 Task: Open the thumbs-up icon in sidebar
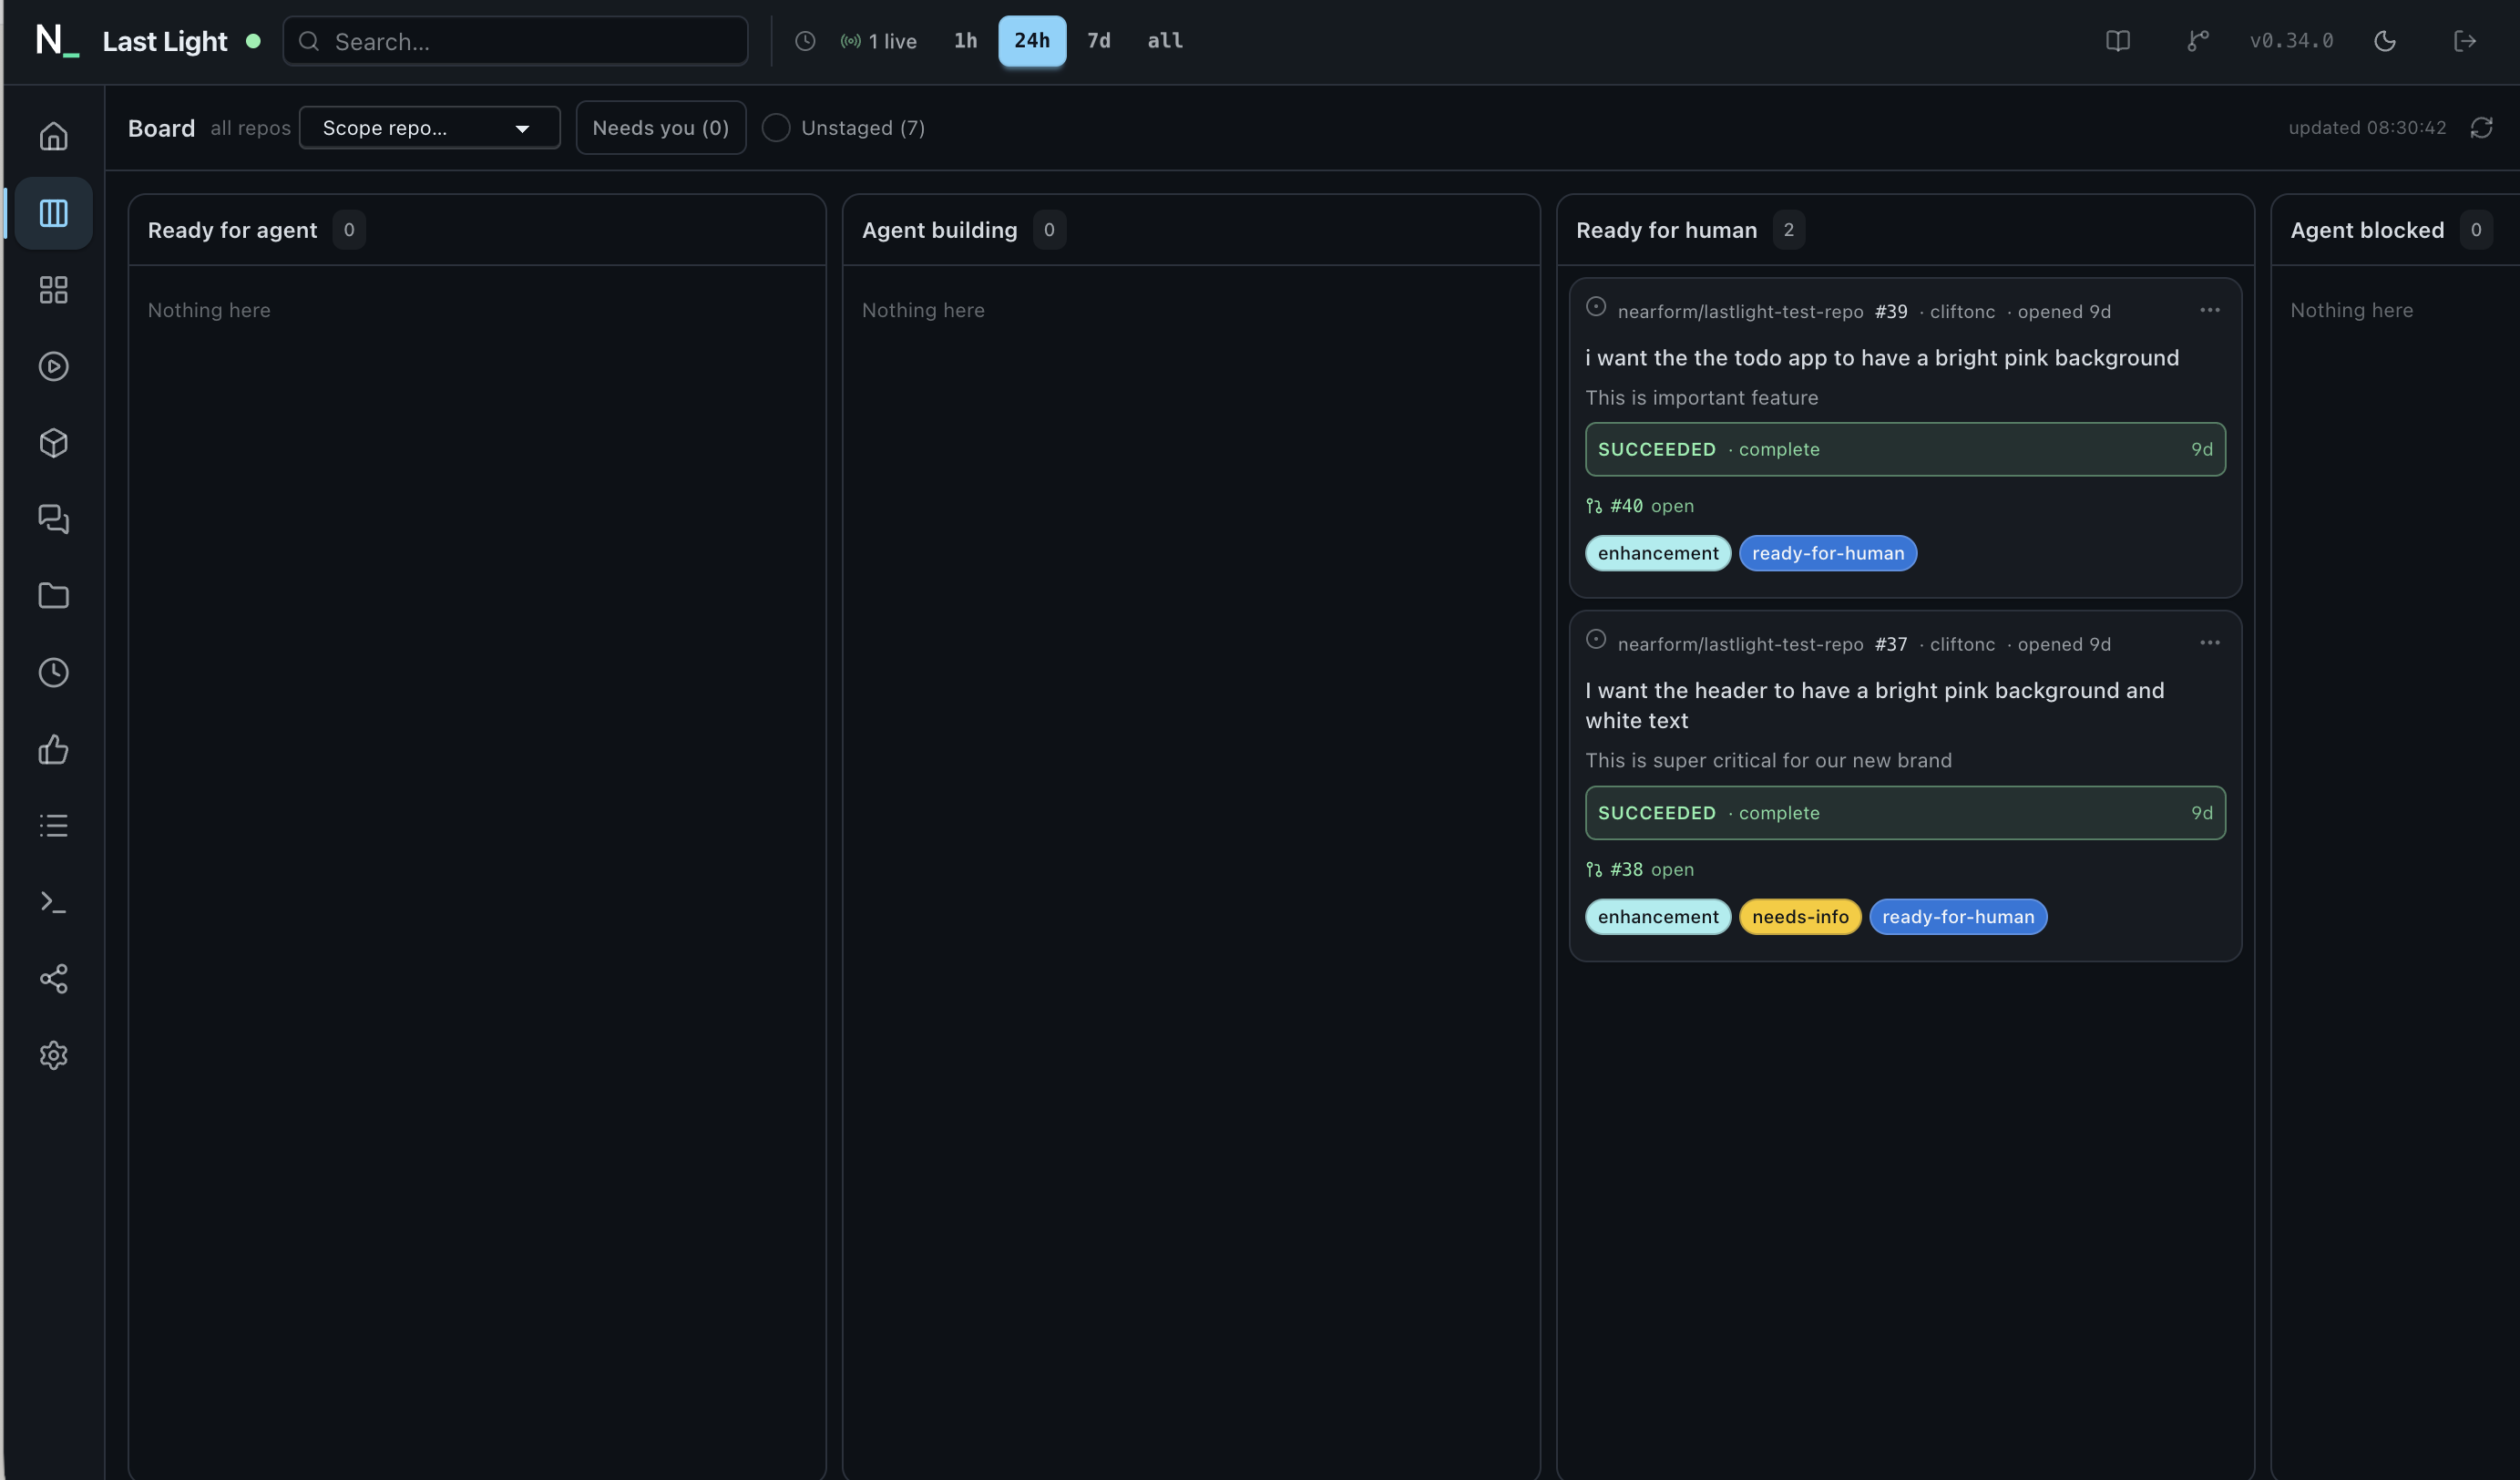tap(54, 749)
